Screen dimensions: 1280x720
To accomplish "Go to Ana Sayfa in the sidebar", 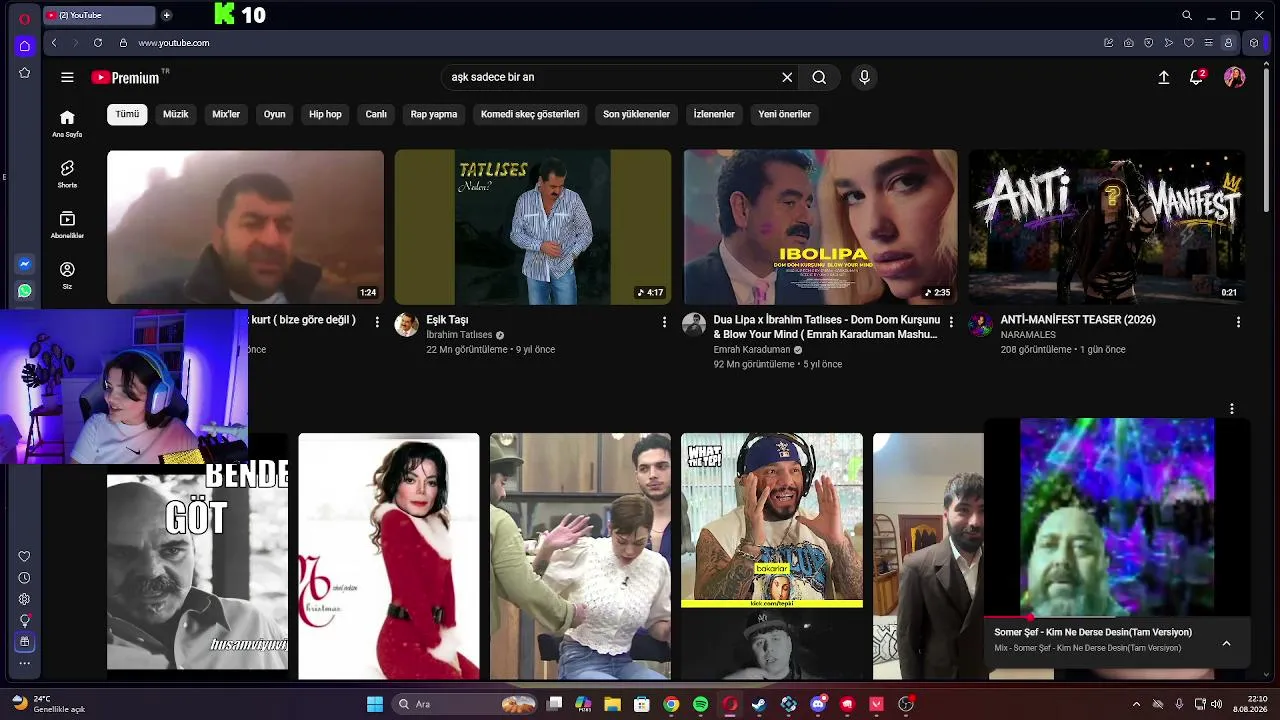I will pyautogui.click(x=67, y=123).
